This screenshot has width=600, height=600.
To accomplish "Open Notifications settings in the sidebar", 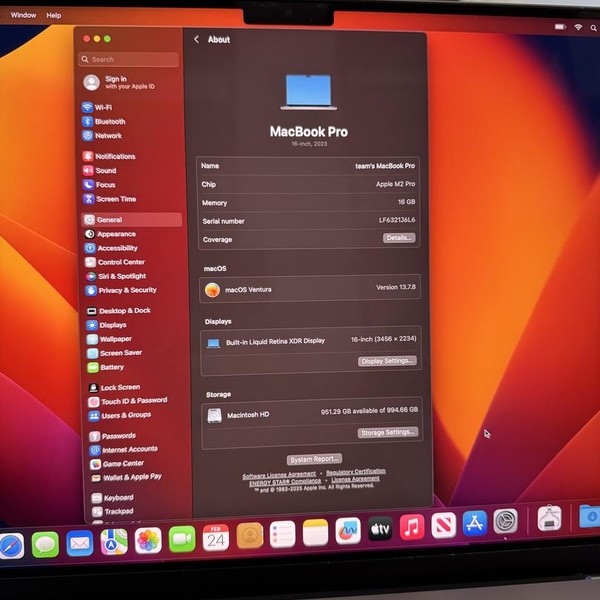I will tap(109, 156).
